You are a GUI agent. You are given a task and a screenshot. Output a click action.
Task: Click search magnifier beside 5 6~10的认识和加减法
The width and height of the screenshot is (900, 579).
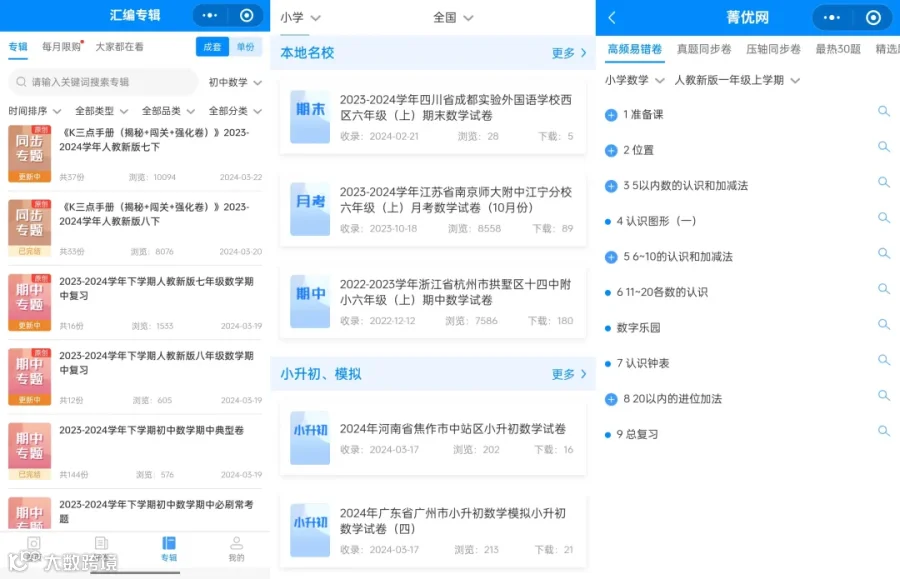coord(883,253)
